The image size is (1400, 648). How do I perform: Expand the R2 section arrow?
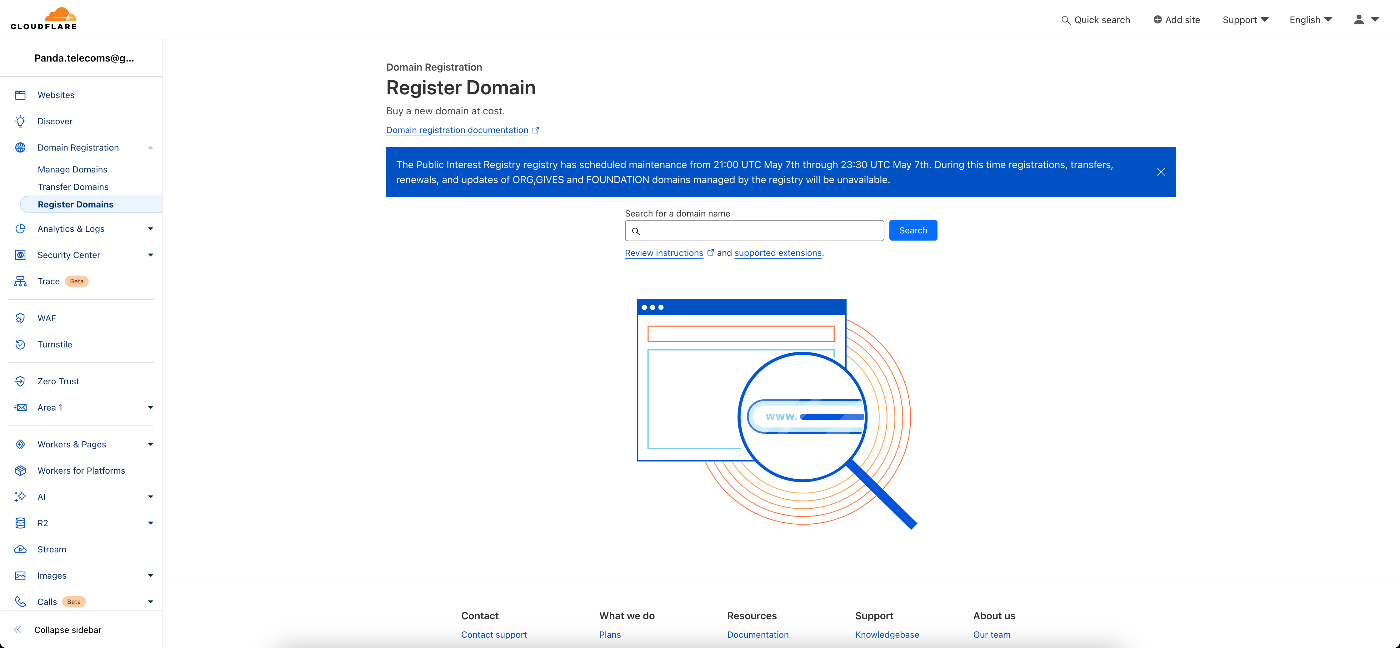click(x=150, y=523)
